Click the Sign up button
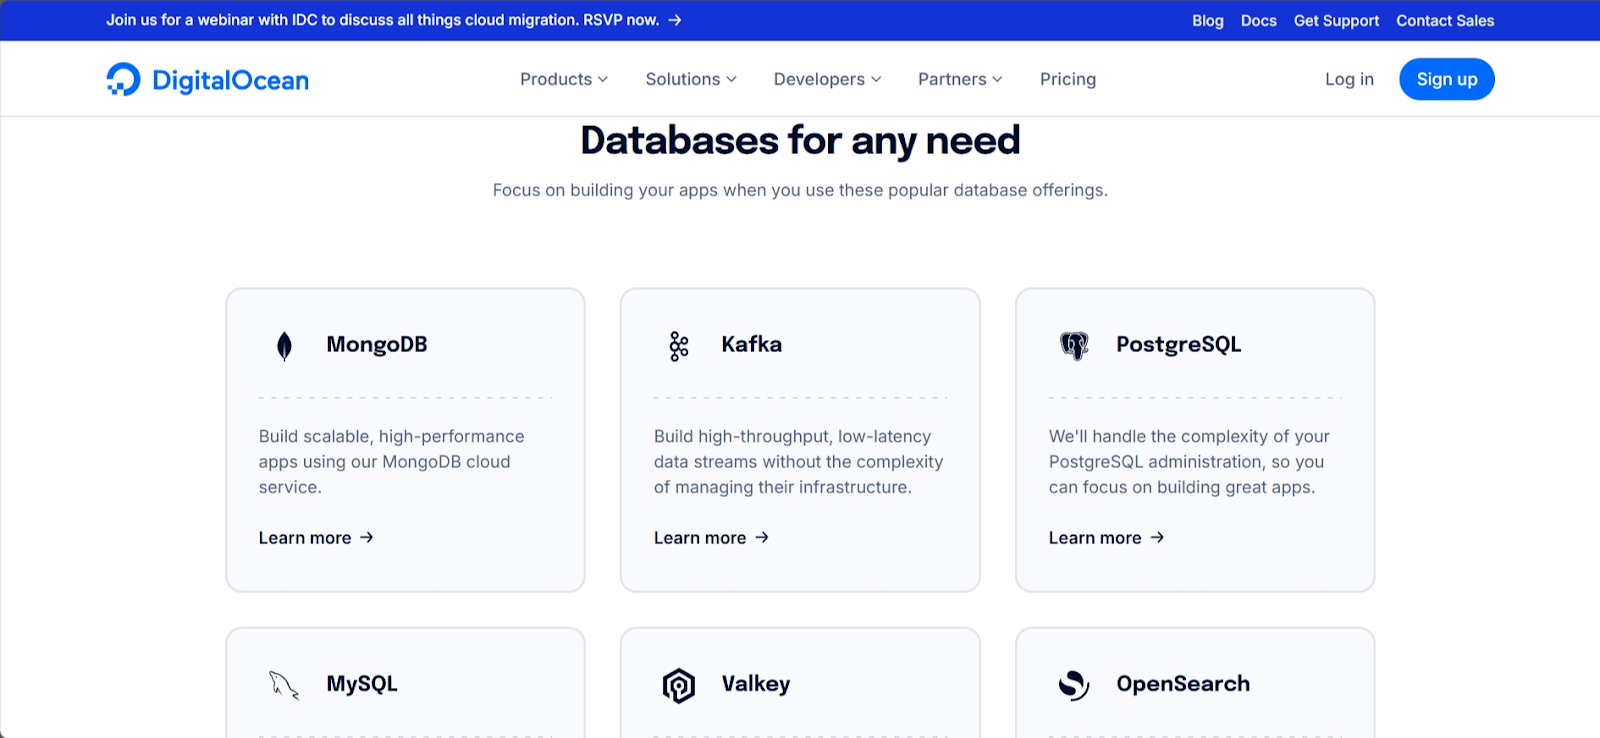The width and height of the screenshot is (1600, 738). (x=1447, y=79)
